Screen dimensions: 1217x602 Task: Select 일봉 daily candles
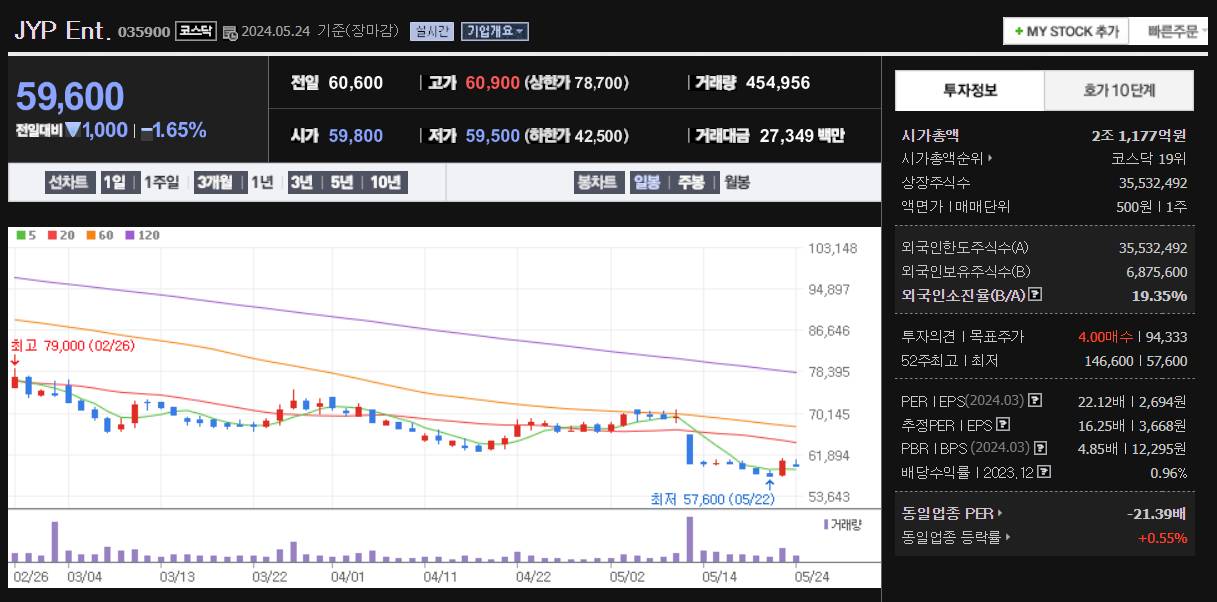646,182
